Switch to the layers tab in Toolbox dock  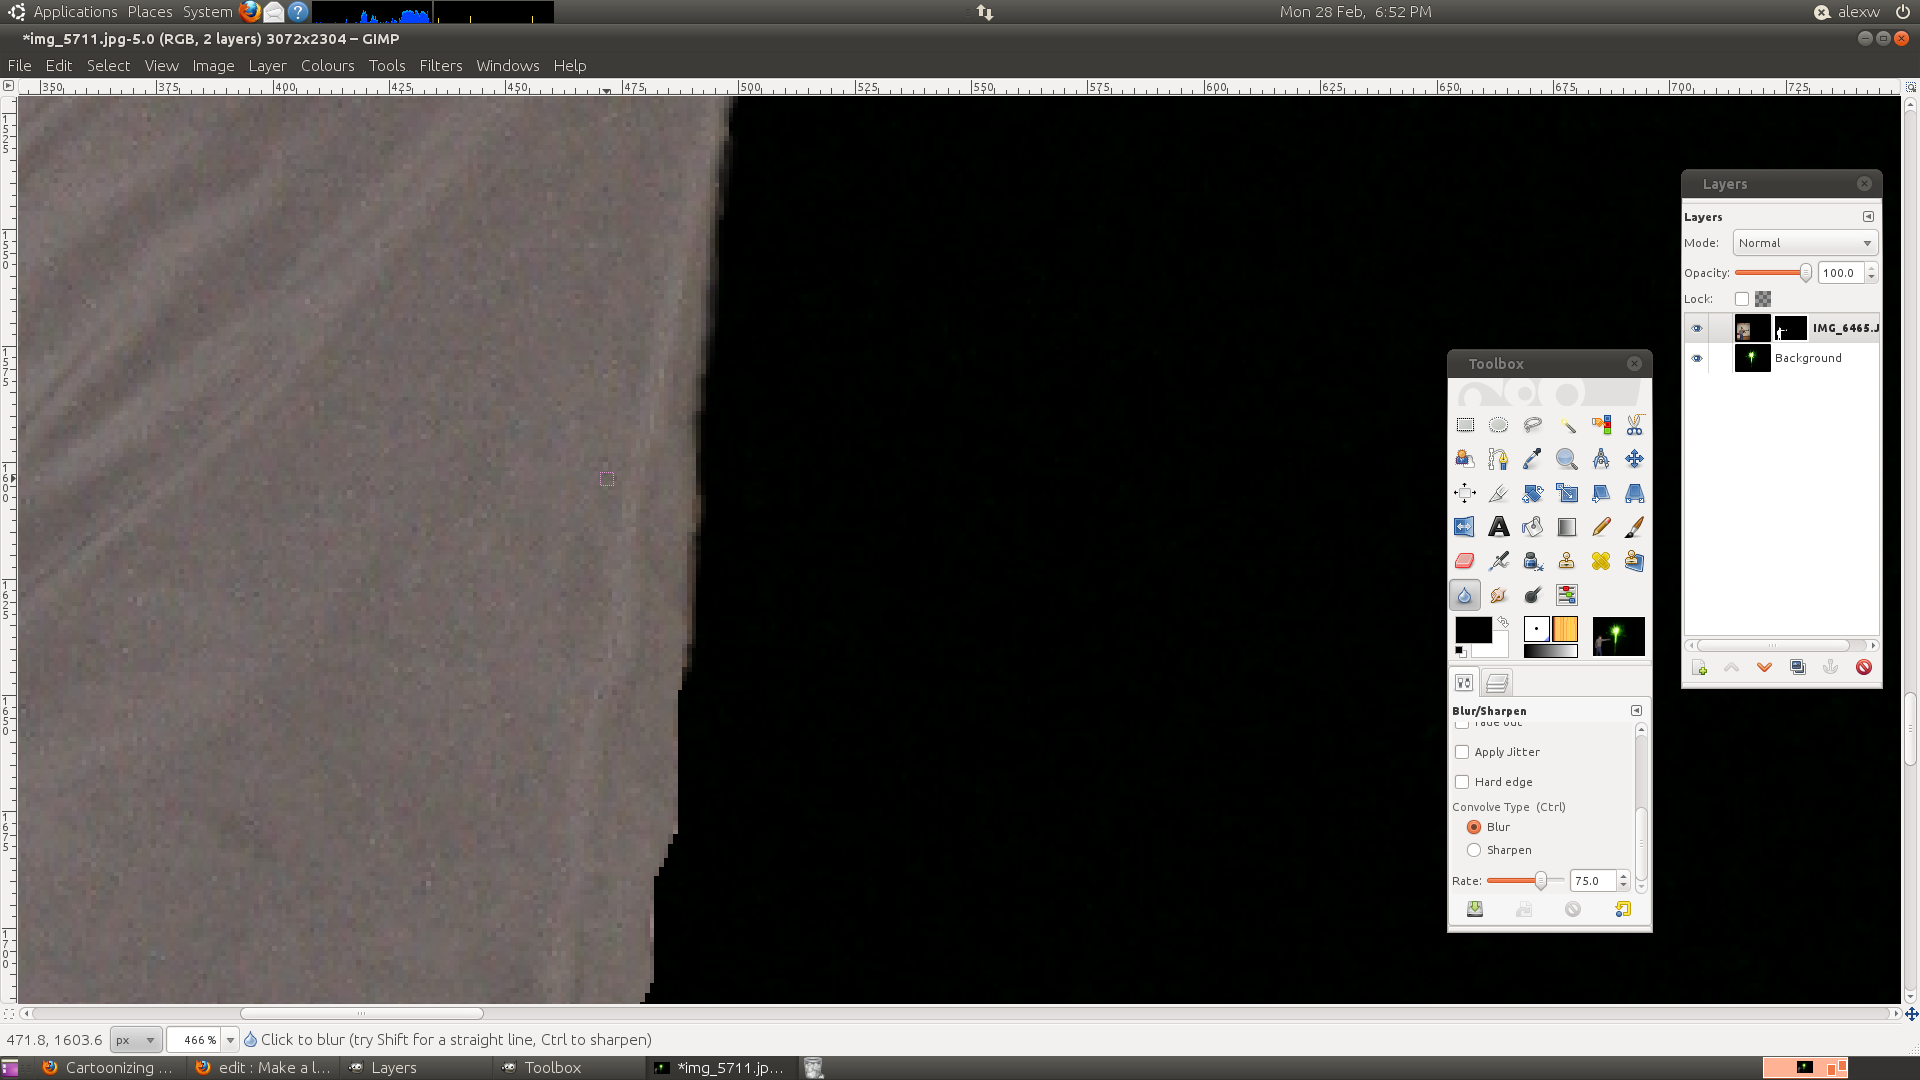click(x=1497, y=683)
